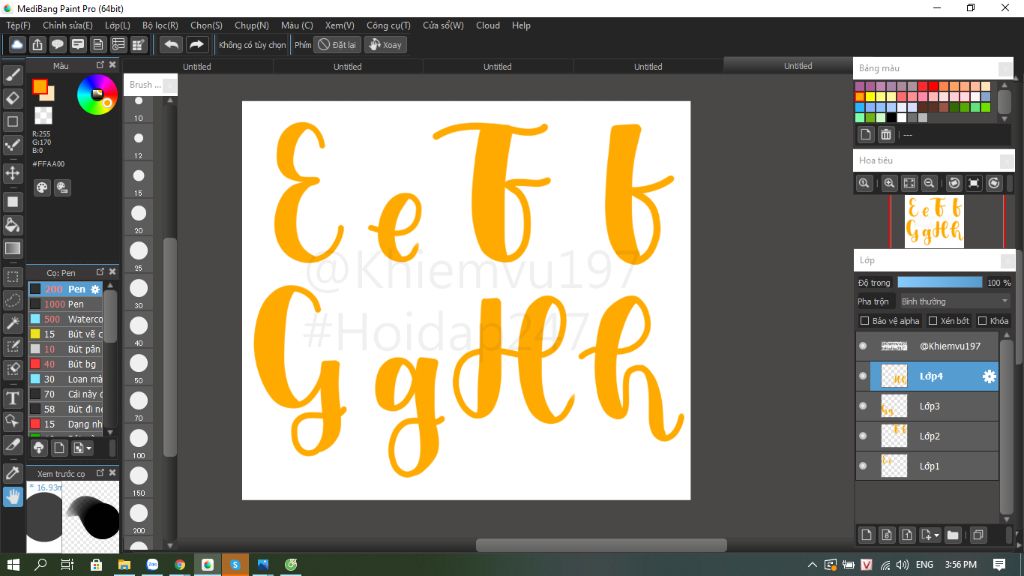Open the Pha trộn blending mode dropdown
The image size is (1024, 576).
(x=954, y=301)
